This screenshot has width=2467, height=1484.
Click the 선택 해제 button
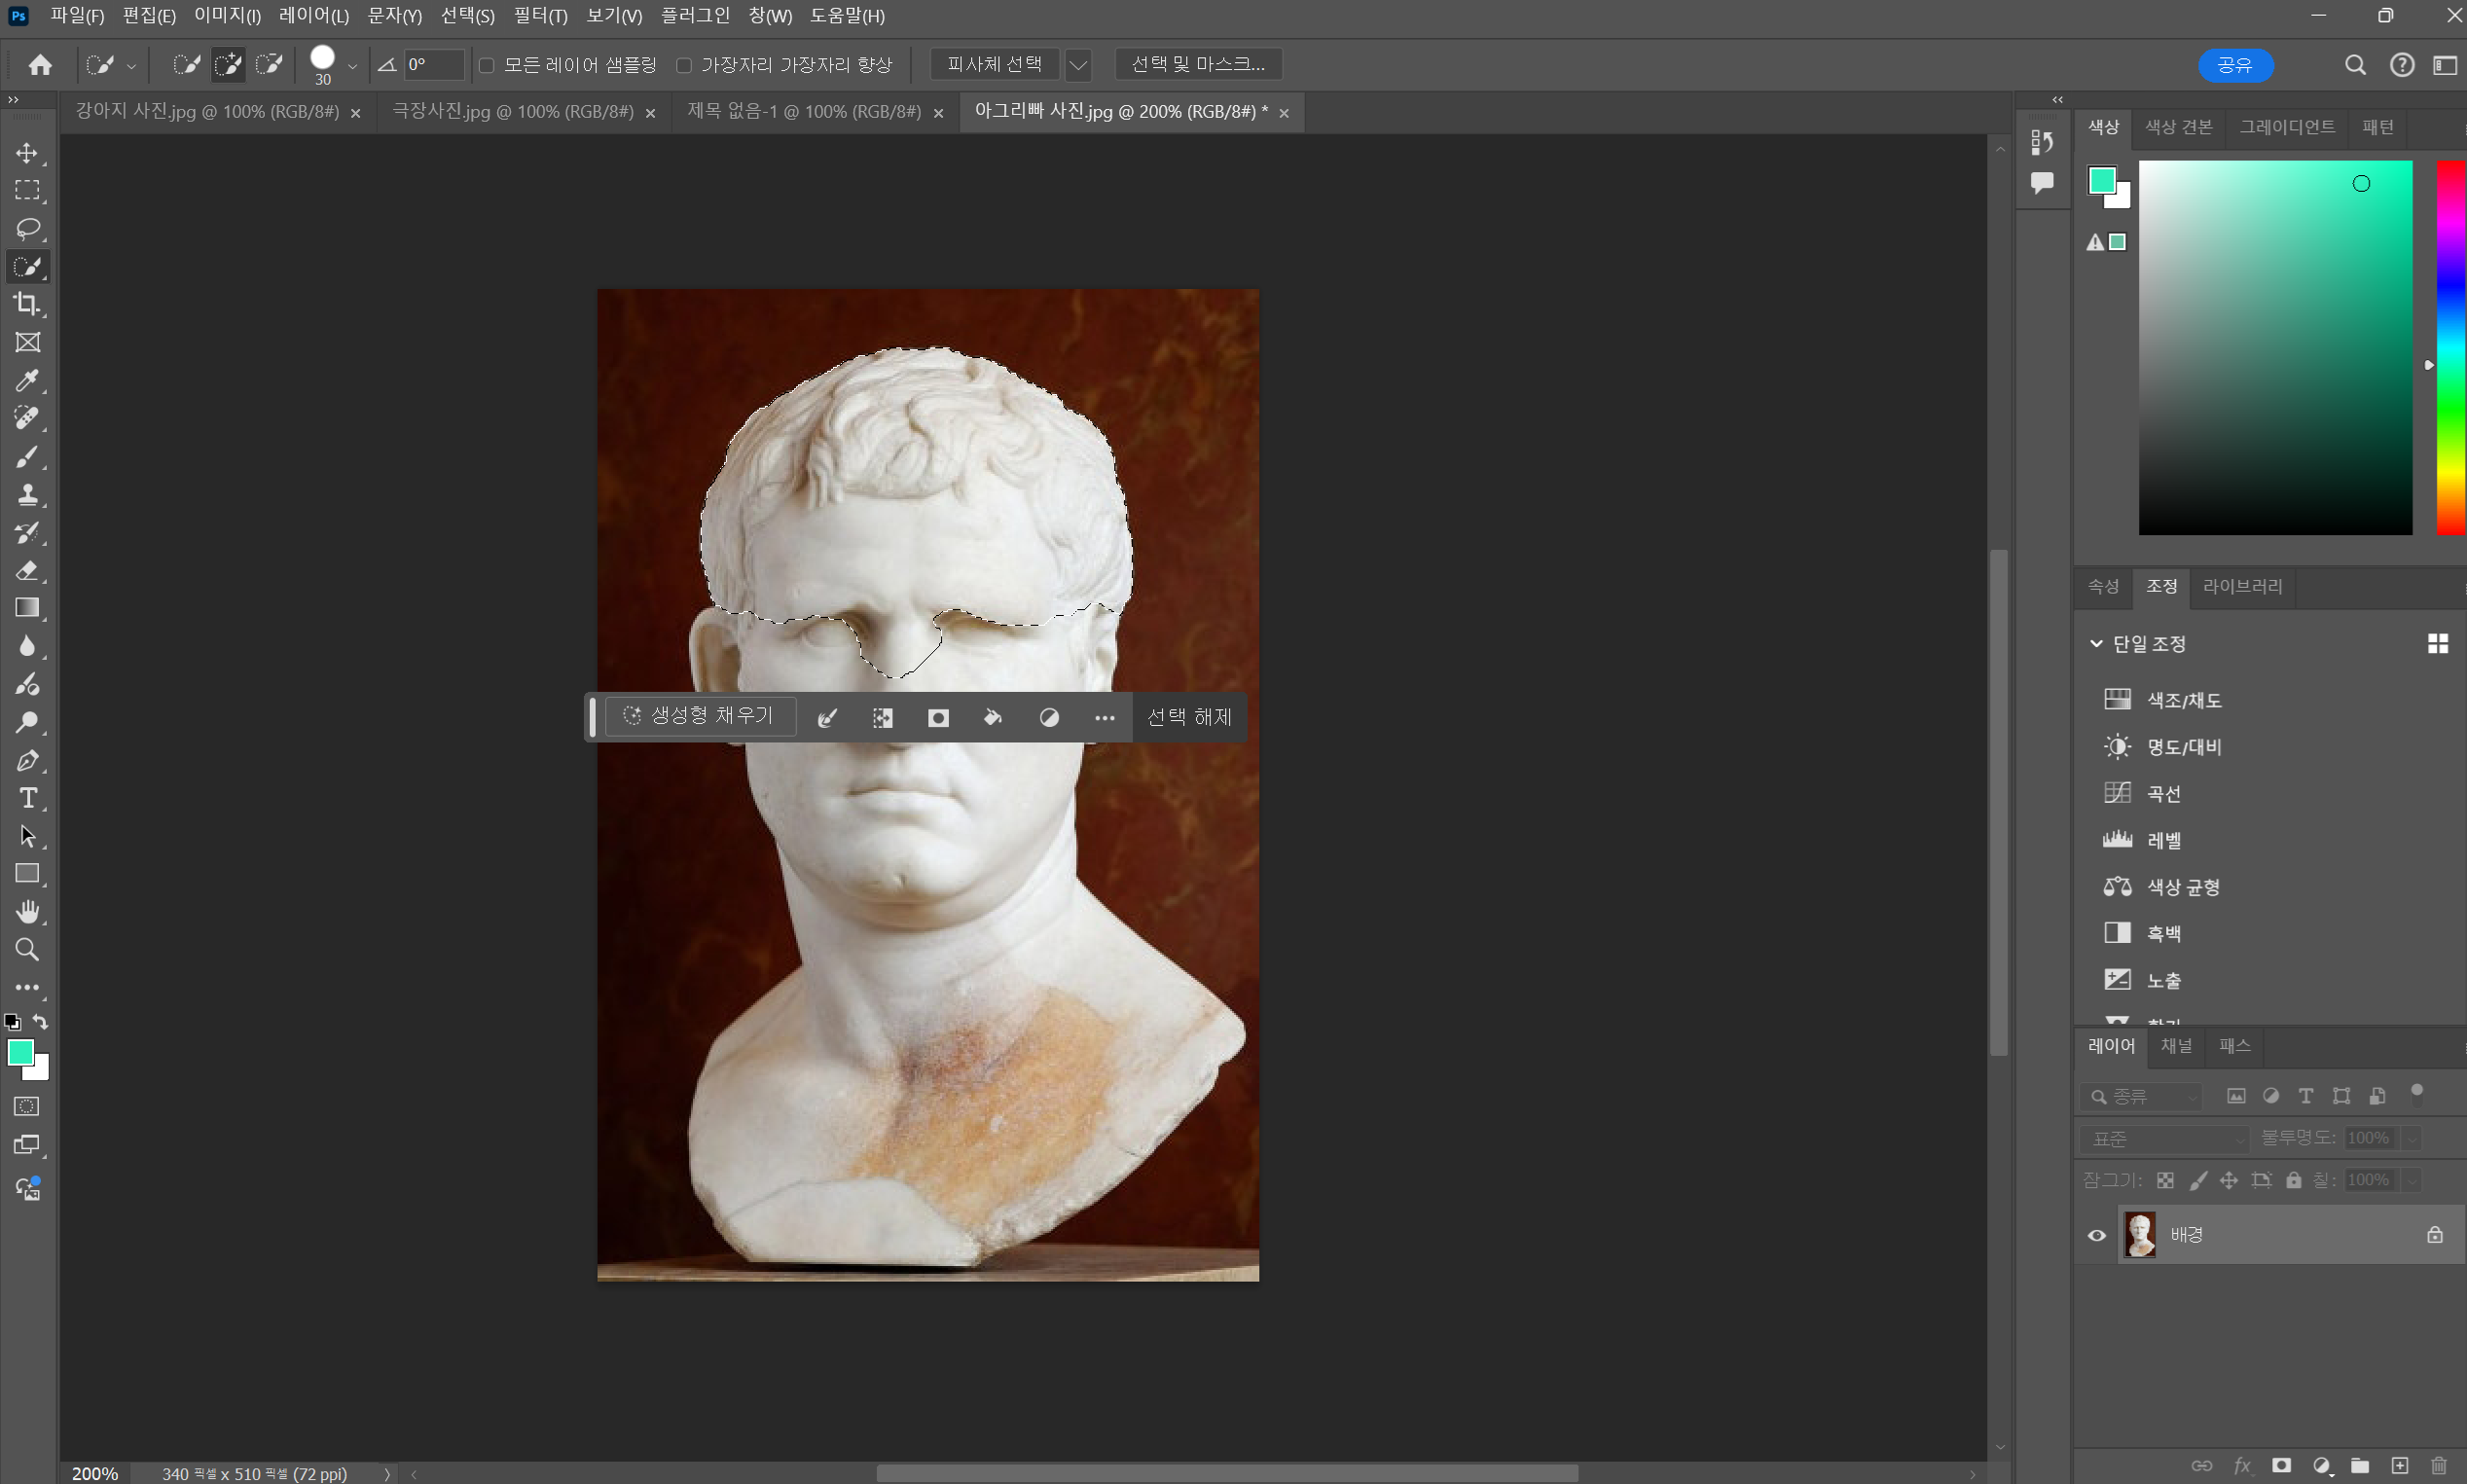point(1189,717)
